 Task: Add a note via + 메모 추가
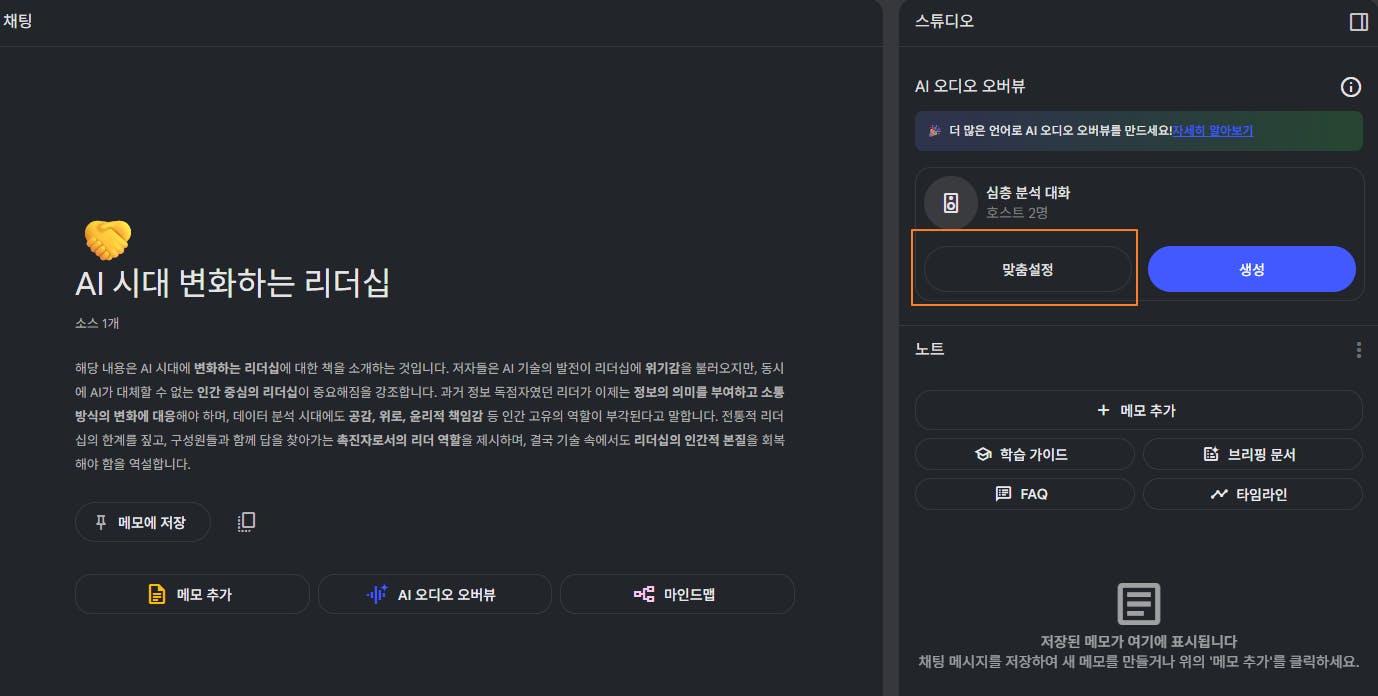1138,410
